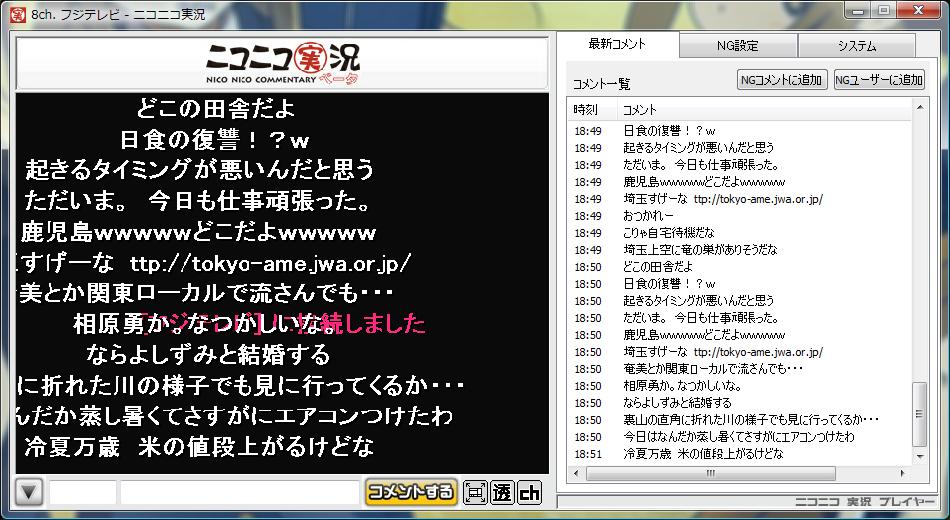The width and height of the screenshot is (950, 520).
Task: Click the horizontal scrollbar thumb
Action: click(x=711, y=473)
